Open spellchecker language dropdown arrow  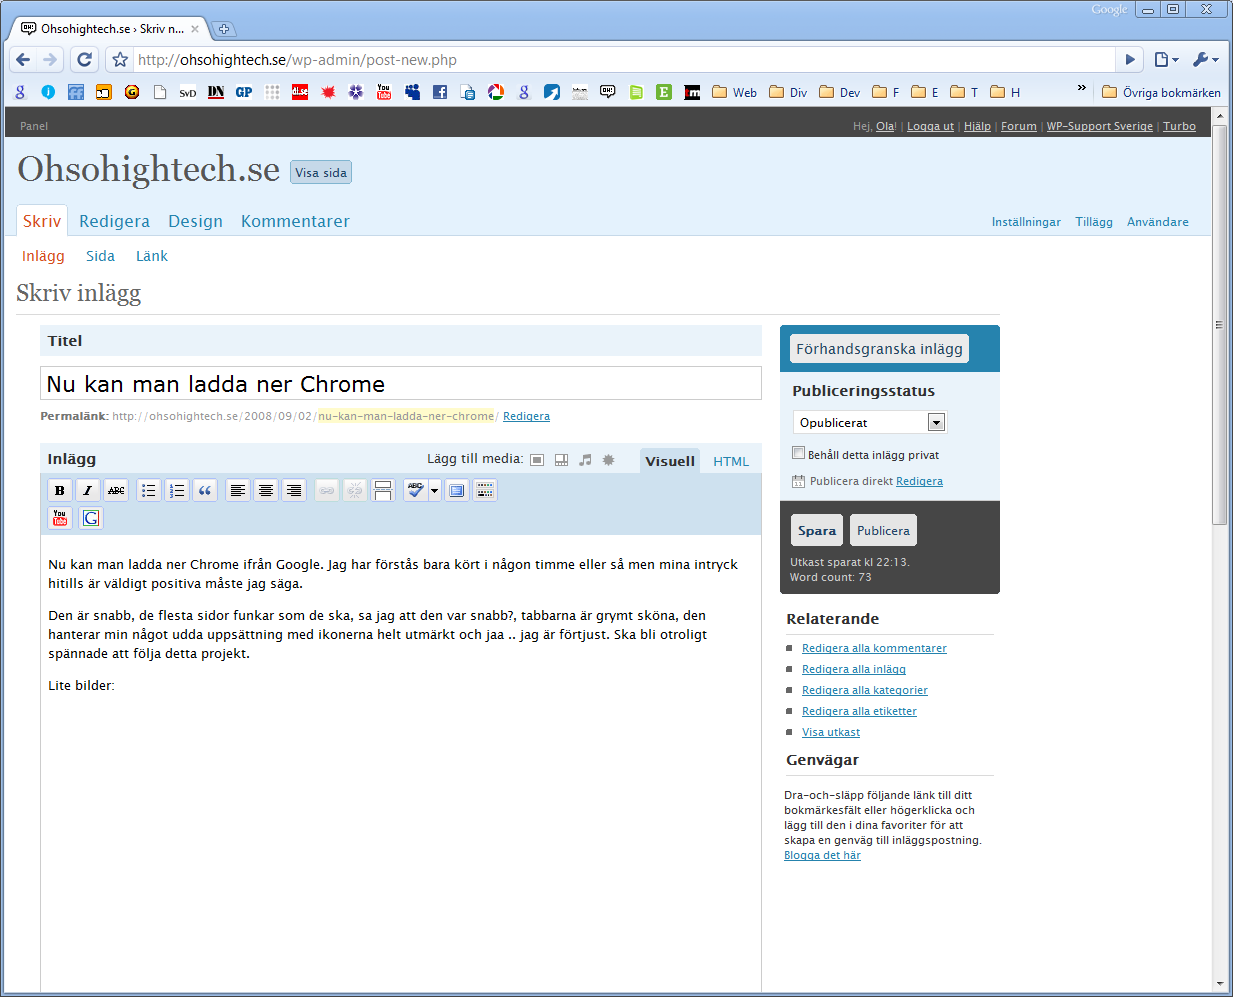(x=434, y=490)
